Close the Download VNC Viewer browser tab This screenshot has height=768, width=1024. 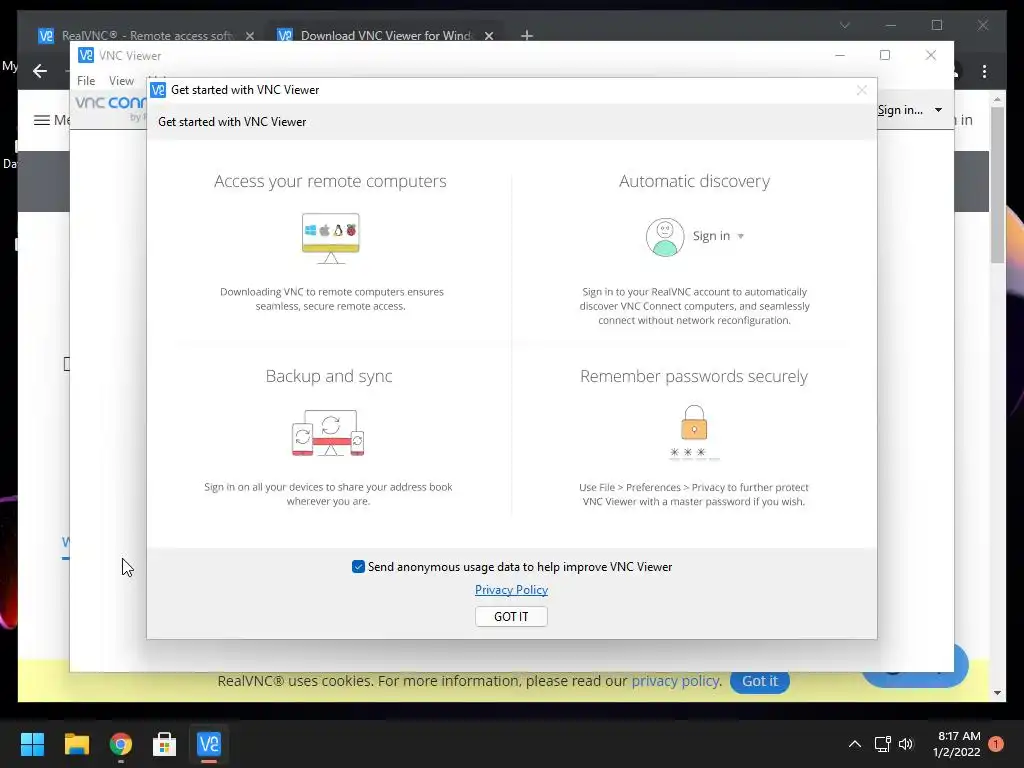point(488,36)
